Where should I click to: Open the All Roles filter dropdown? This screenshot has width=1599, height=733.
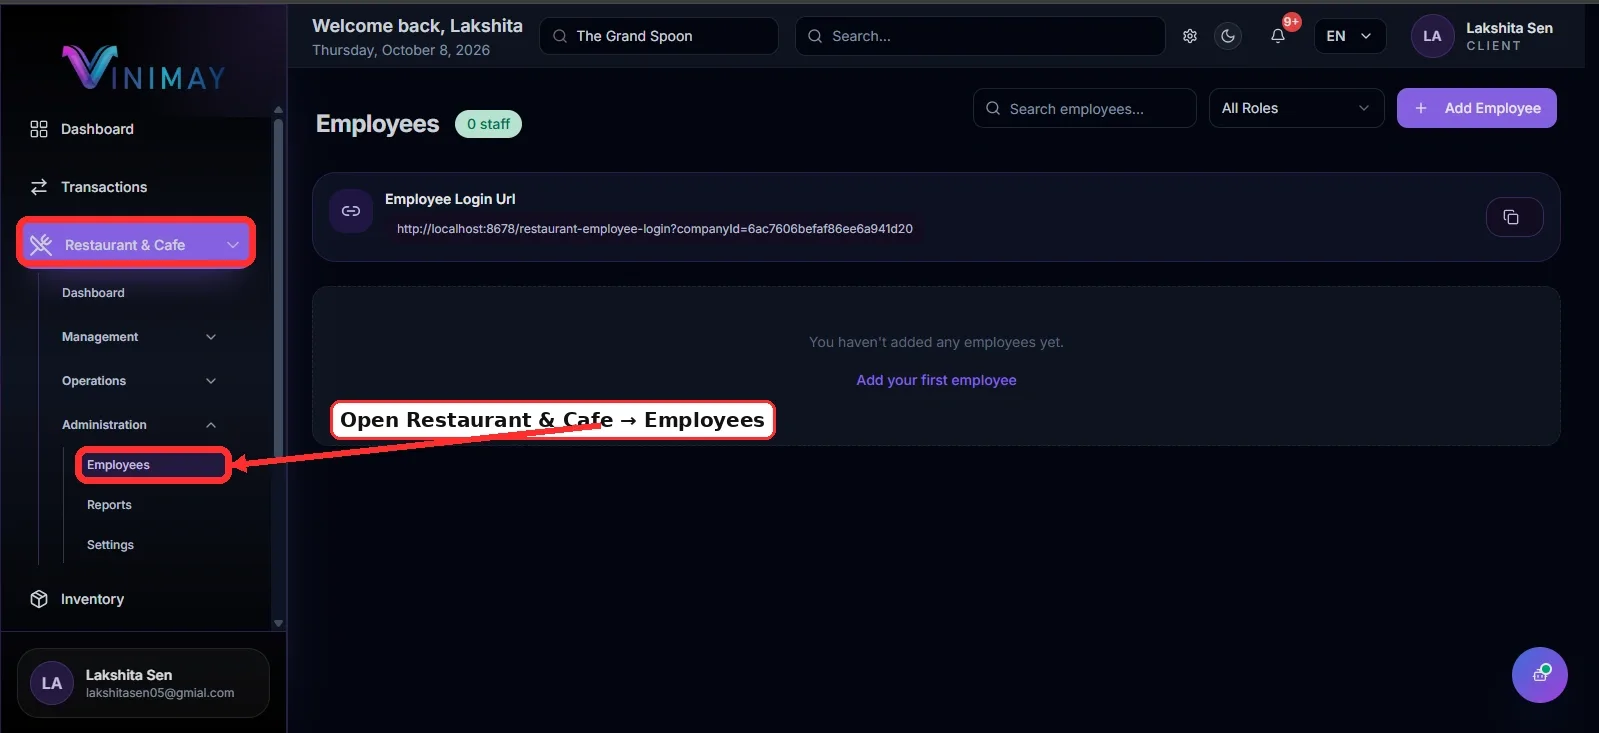pos(1296,108)
